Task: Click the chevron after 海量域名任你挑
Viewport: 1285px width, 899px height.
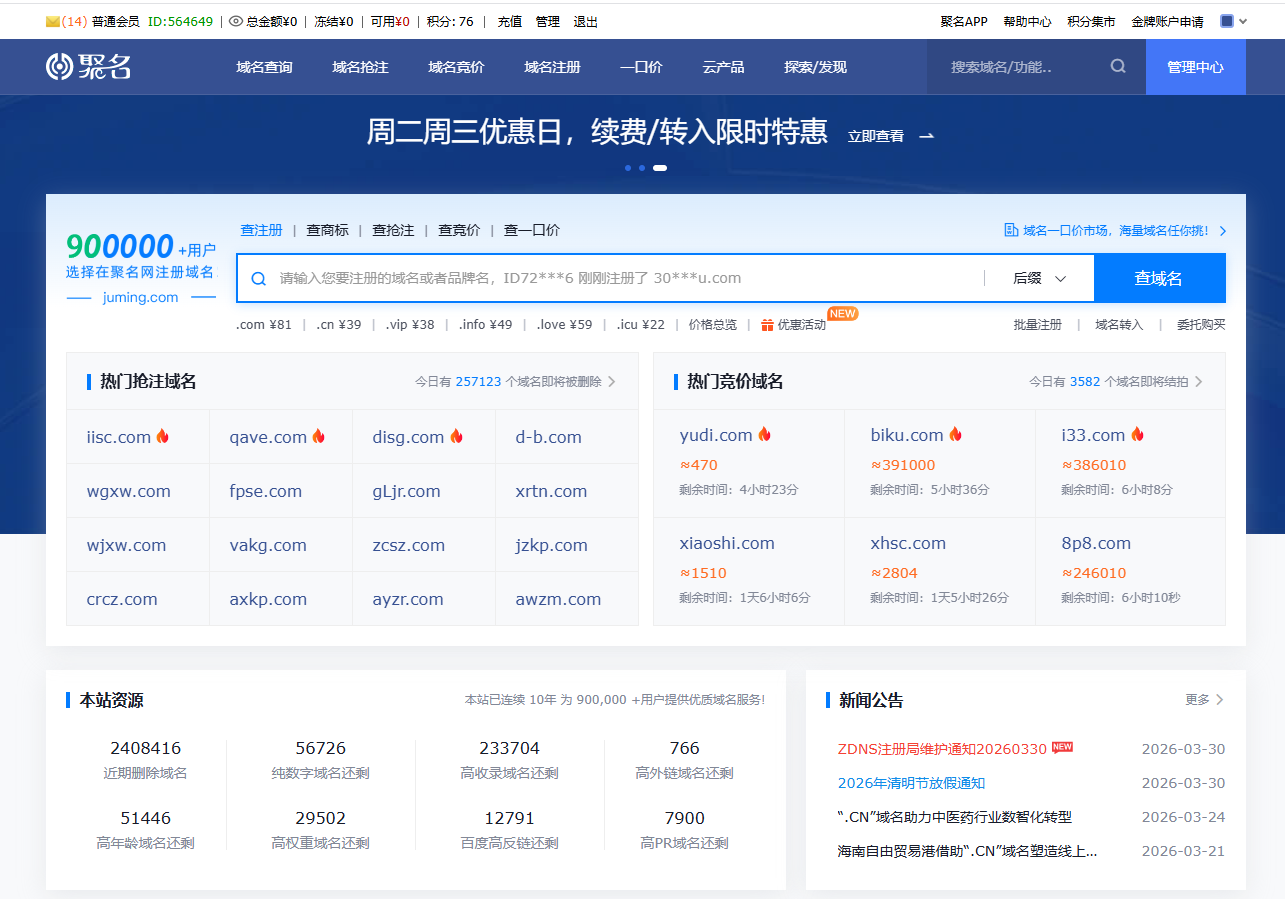Action: coord(1222,231)
